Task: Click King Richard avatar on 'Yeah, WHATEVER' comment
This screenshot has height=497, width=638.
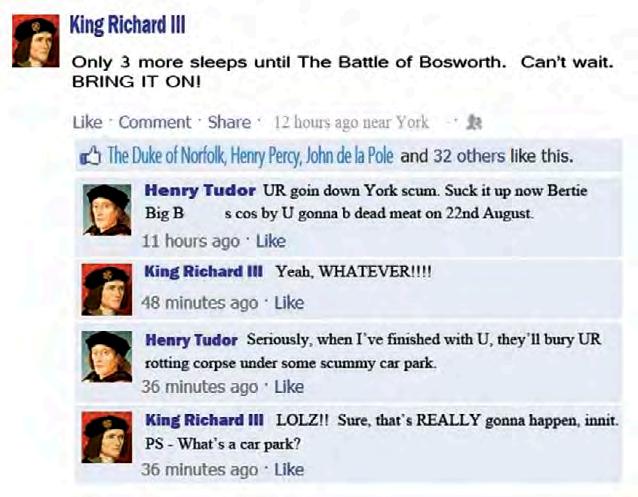Action: coord(107,290)
